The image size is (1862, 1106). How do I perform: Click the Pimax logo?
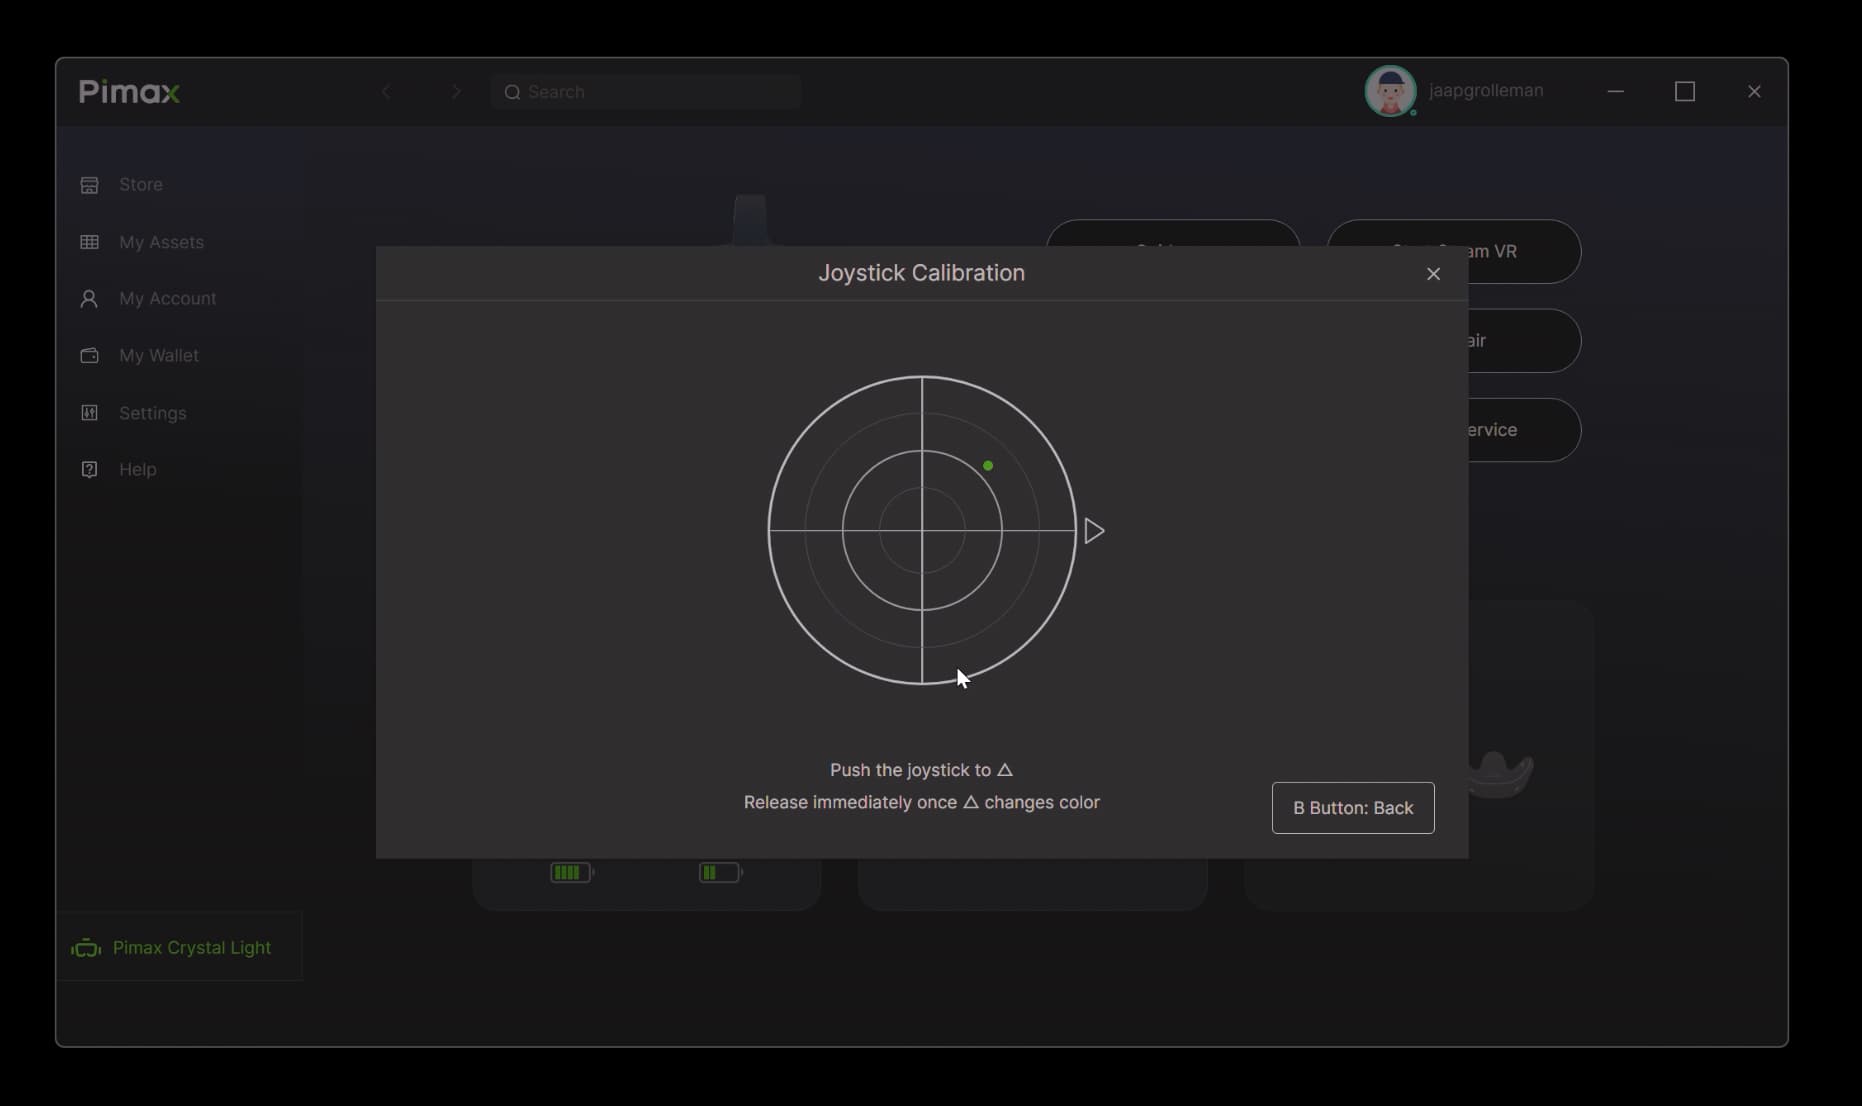[129, 92]
